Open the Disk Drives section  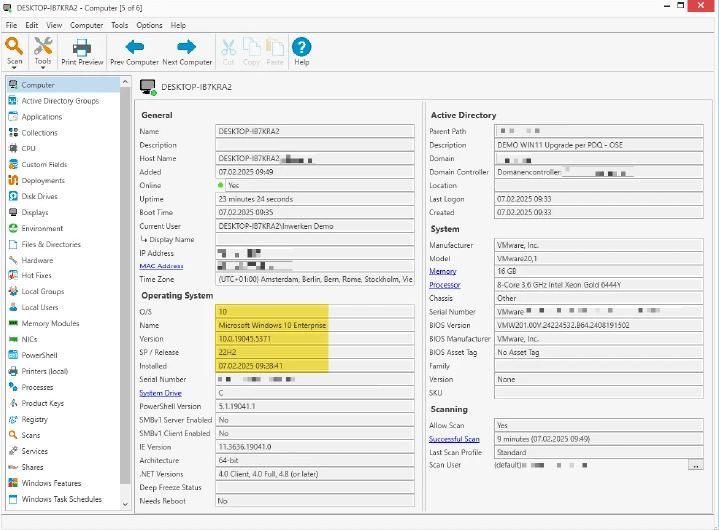(40, 197)
